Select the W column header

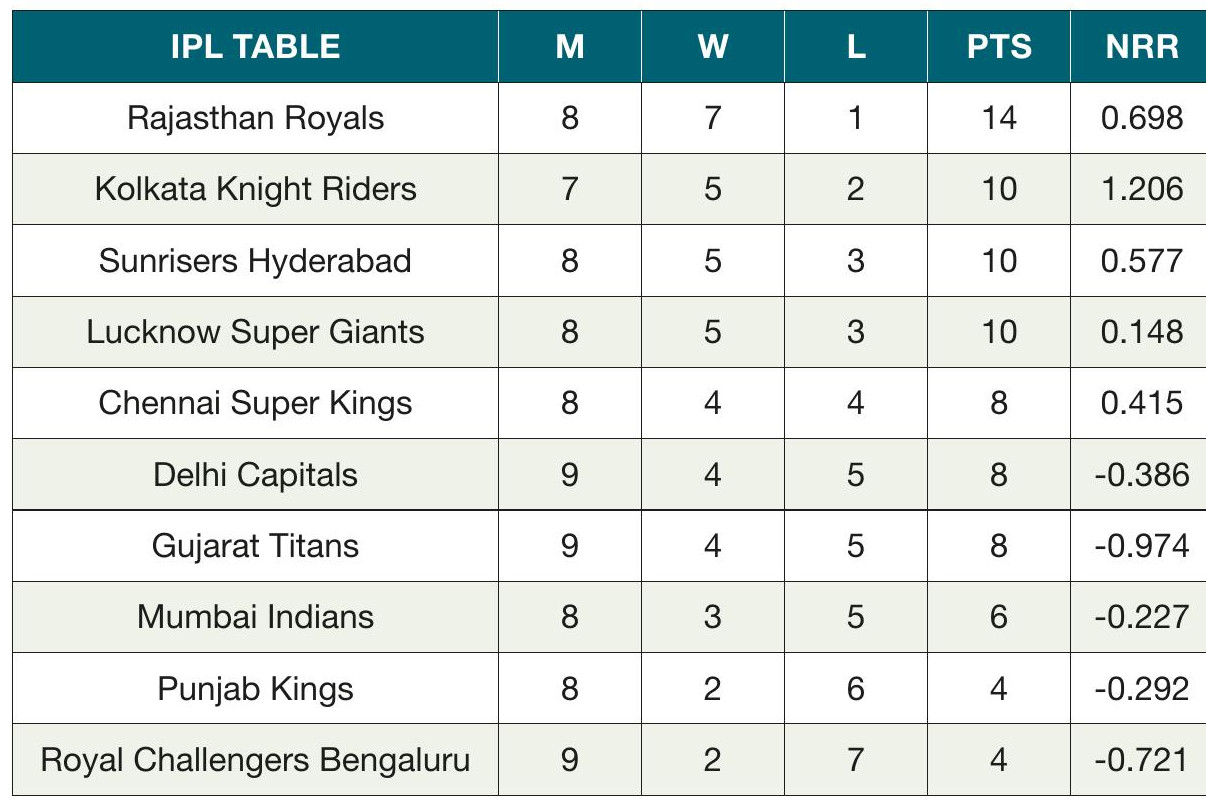point(712,47)
